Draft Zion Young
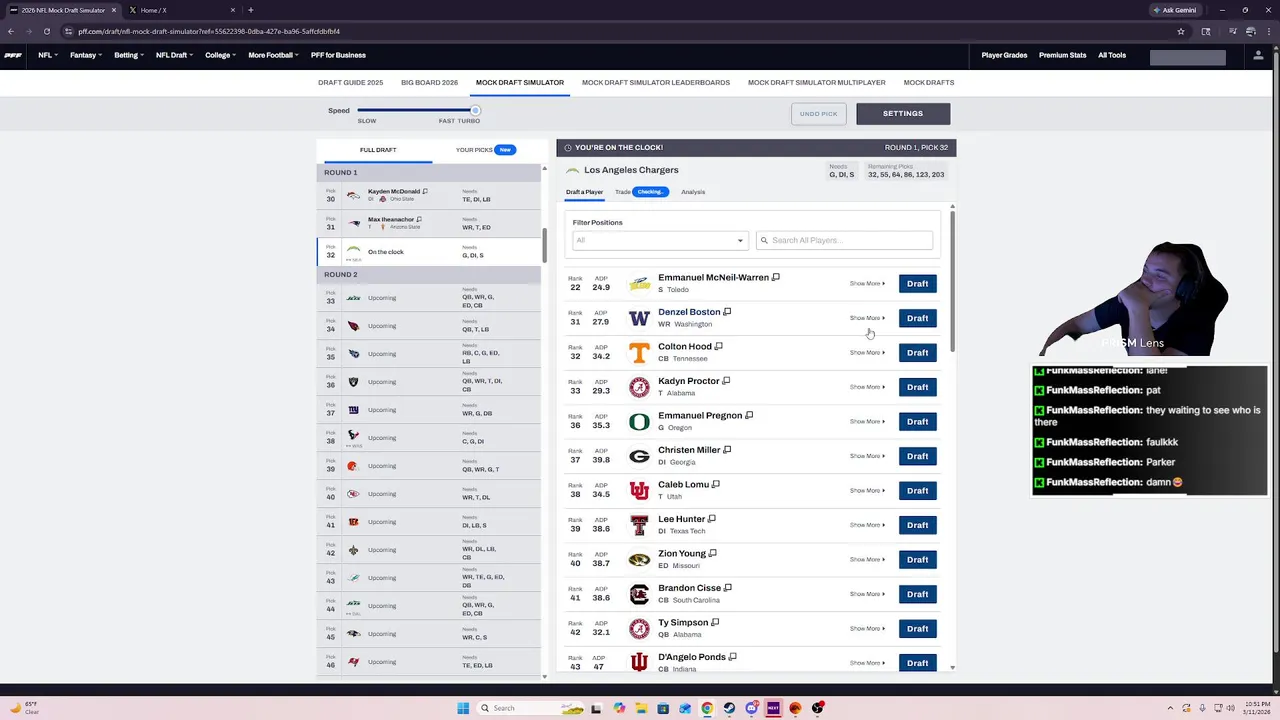The image size is (1280, 720). pyautogui.click(x=917, y=560)
